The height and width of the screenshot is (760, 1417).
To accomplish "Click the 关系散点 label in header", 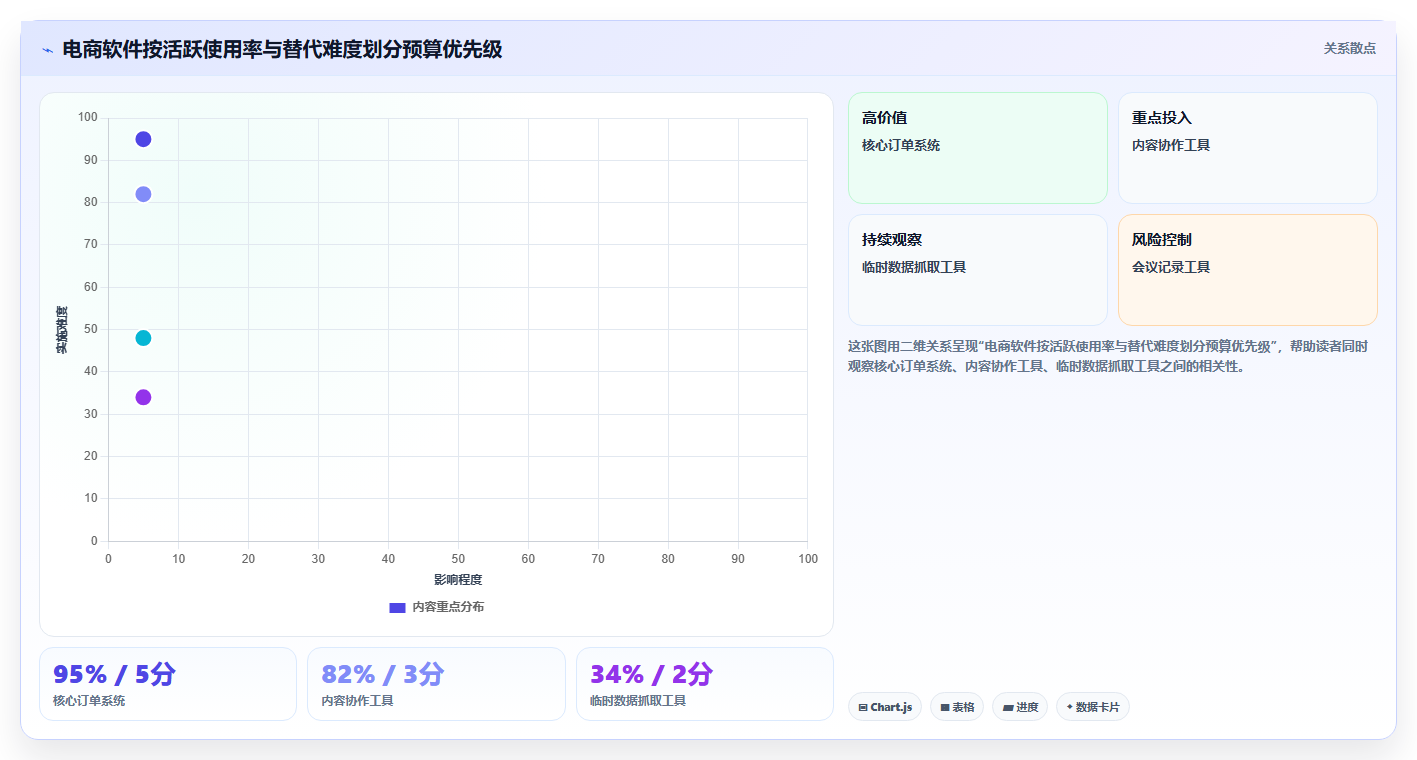I will pyautogui.click(x=1349, y=48).
